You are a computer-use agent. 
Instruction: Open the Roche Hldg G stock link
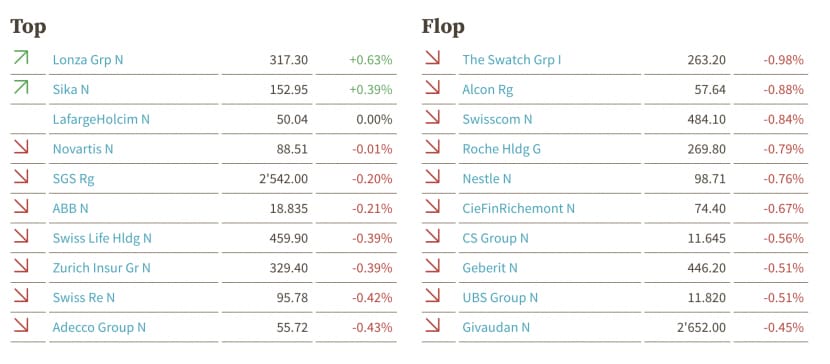(501, 149)
